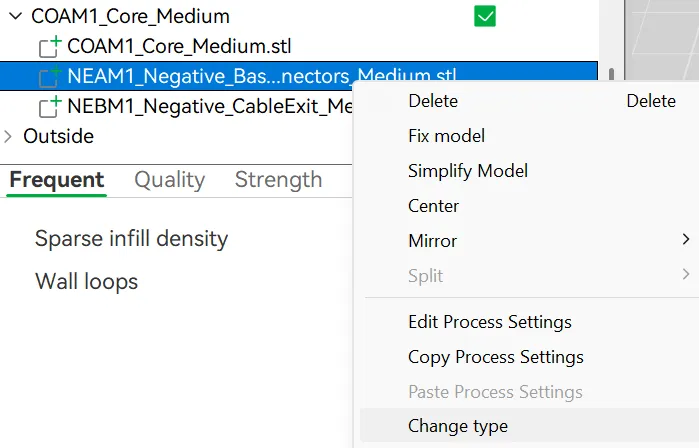
Task: Select the Frequent tab
Action: tap(57, 180)
